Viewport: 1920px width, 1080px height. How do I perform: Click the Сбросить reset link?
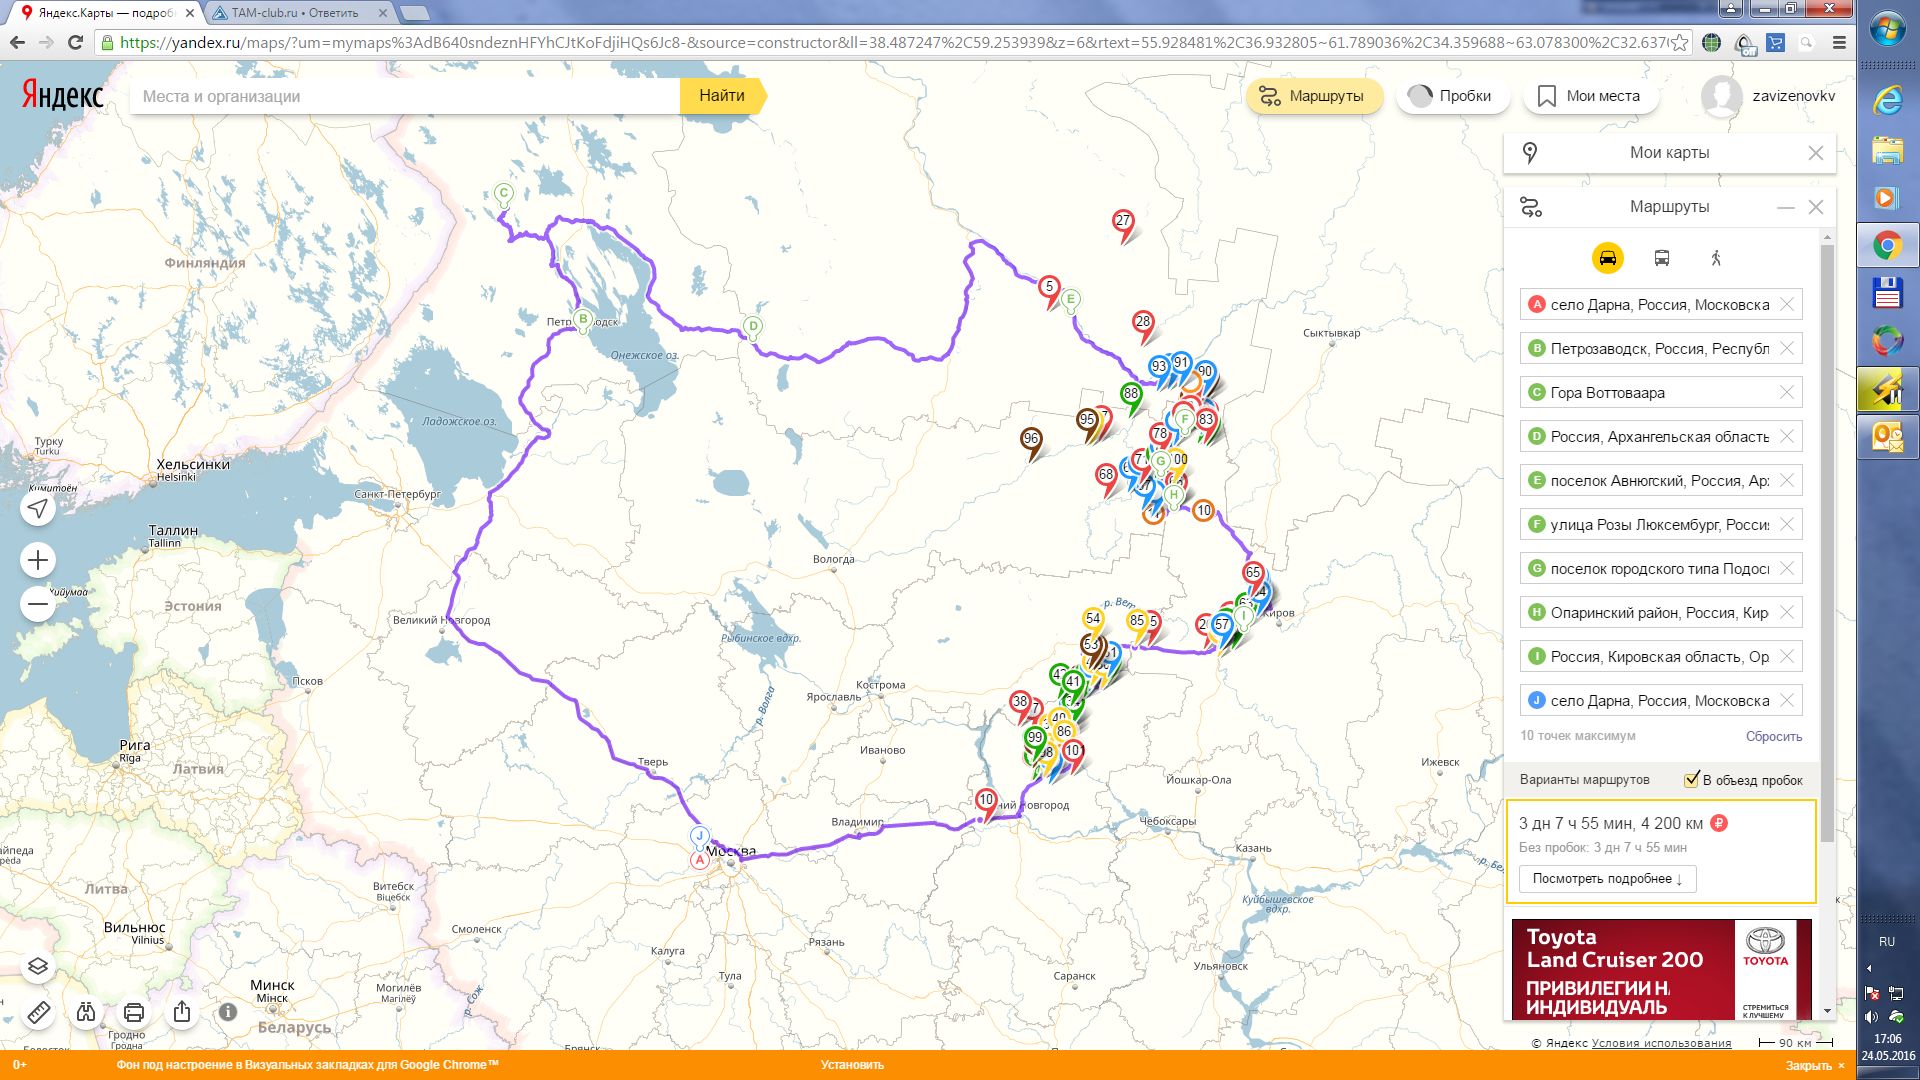[x=1773, y=736]
